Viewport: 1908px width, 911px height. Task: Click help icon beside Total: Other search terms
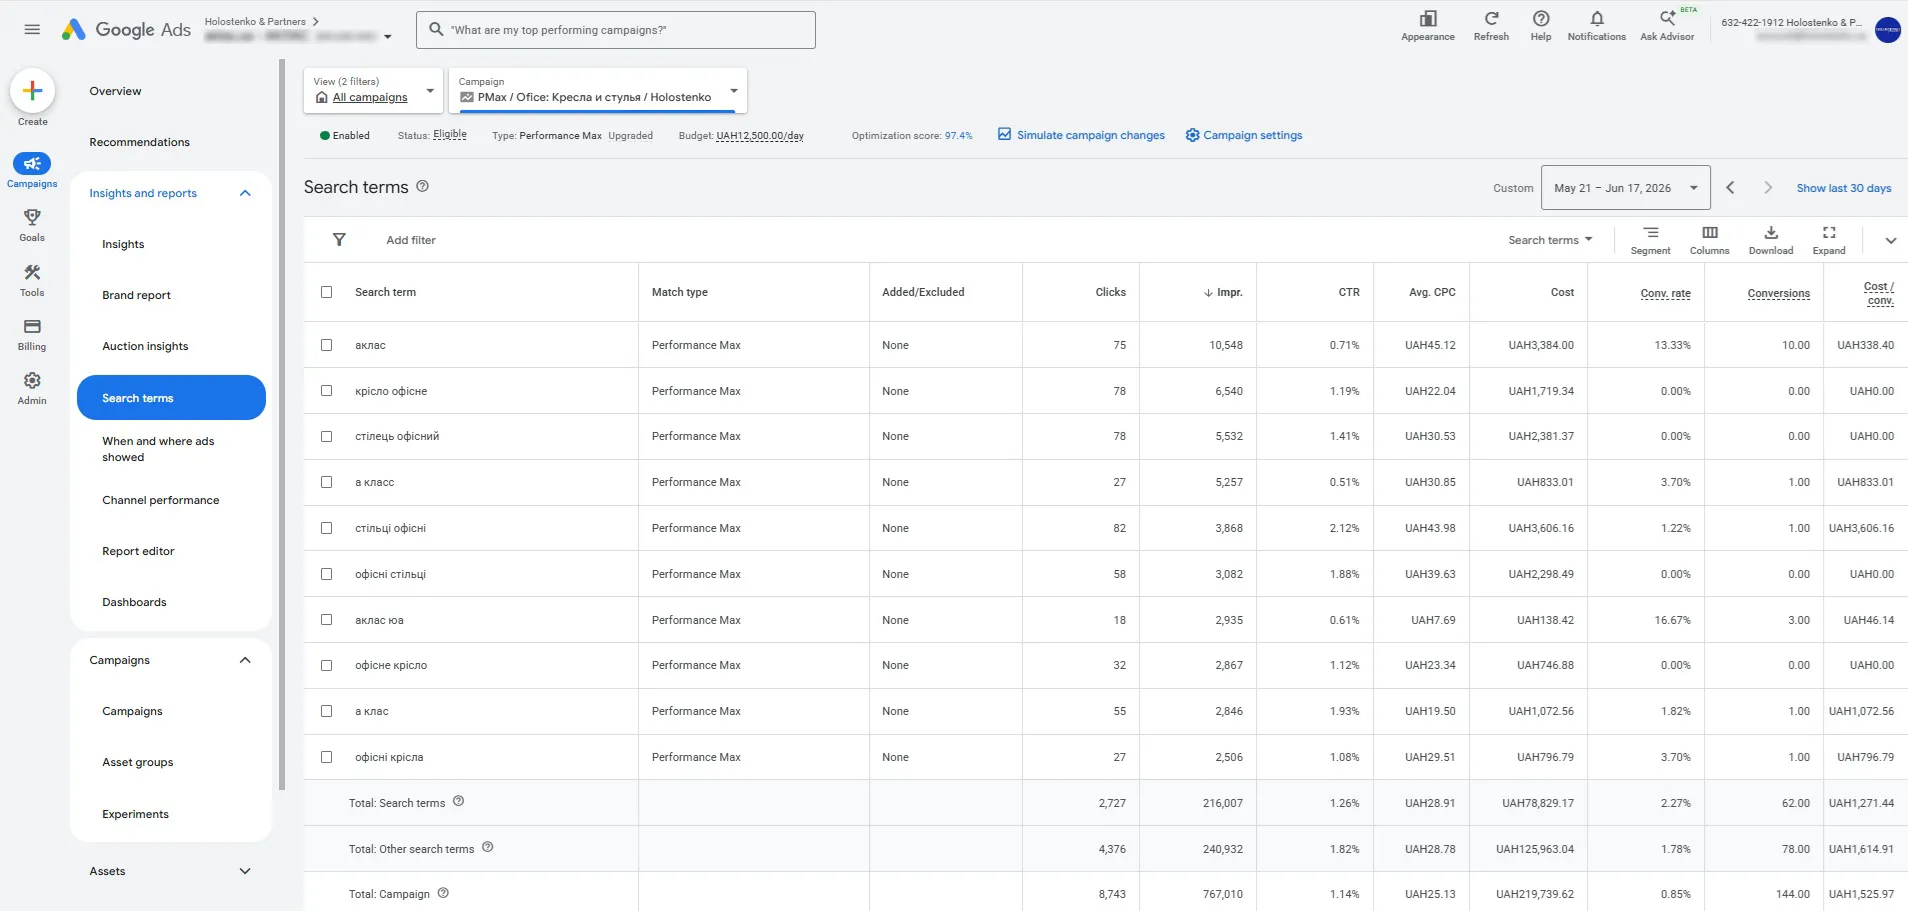tap(488, 847)
